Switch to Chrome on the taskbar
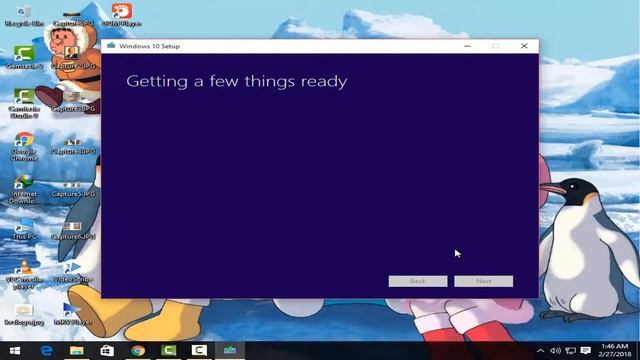This screenshot has width=640, height=360. coord(138,351)
